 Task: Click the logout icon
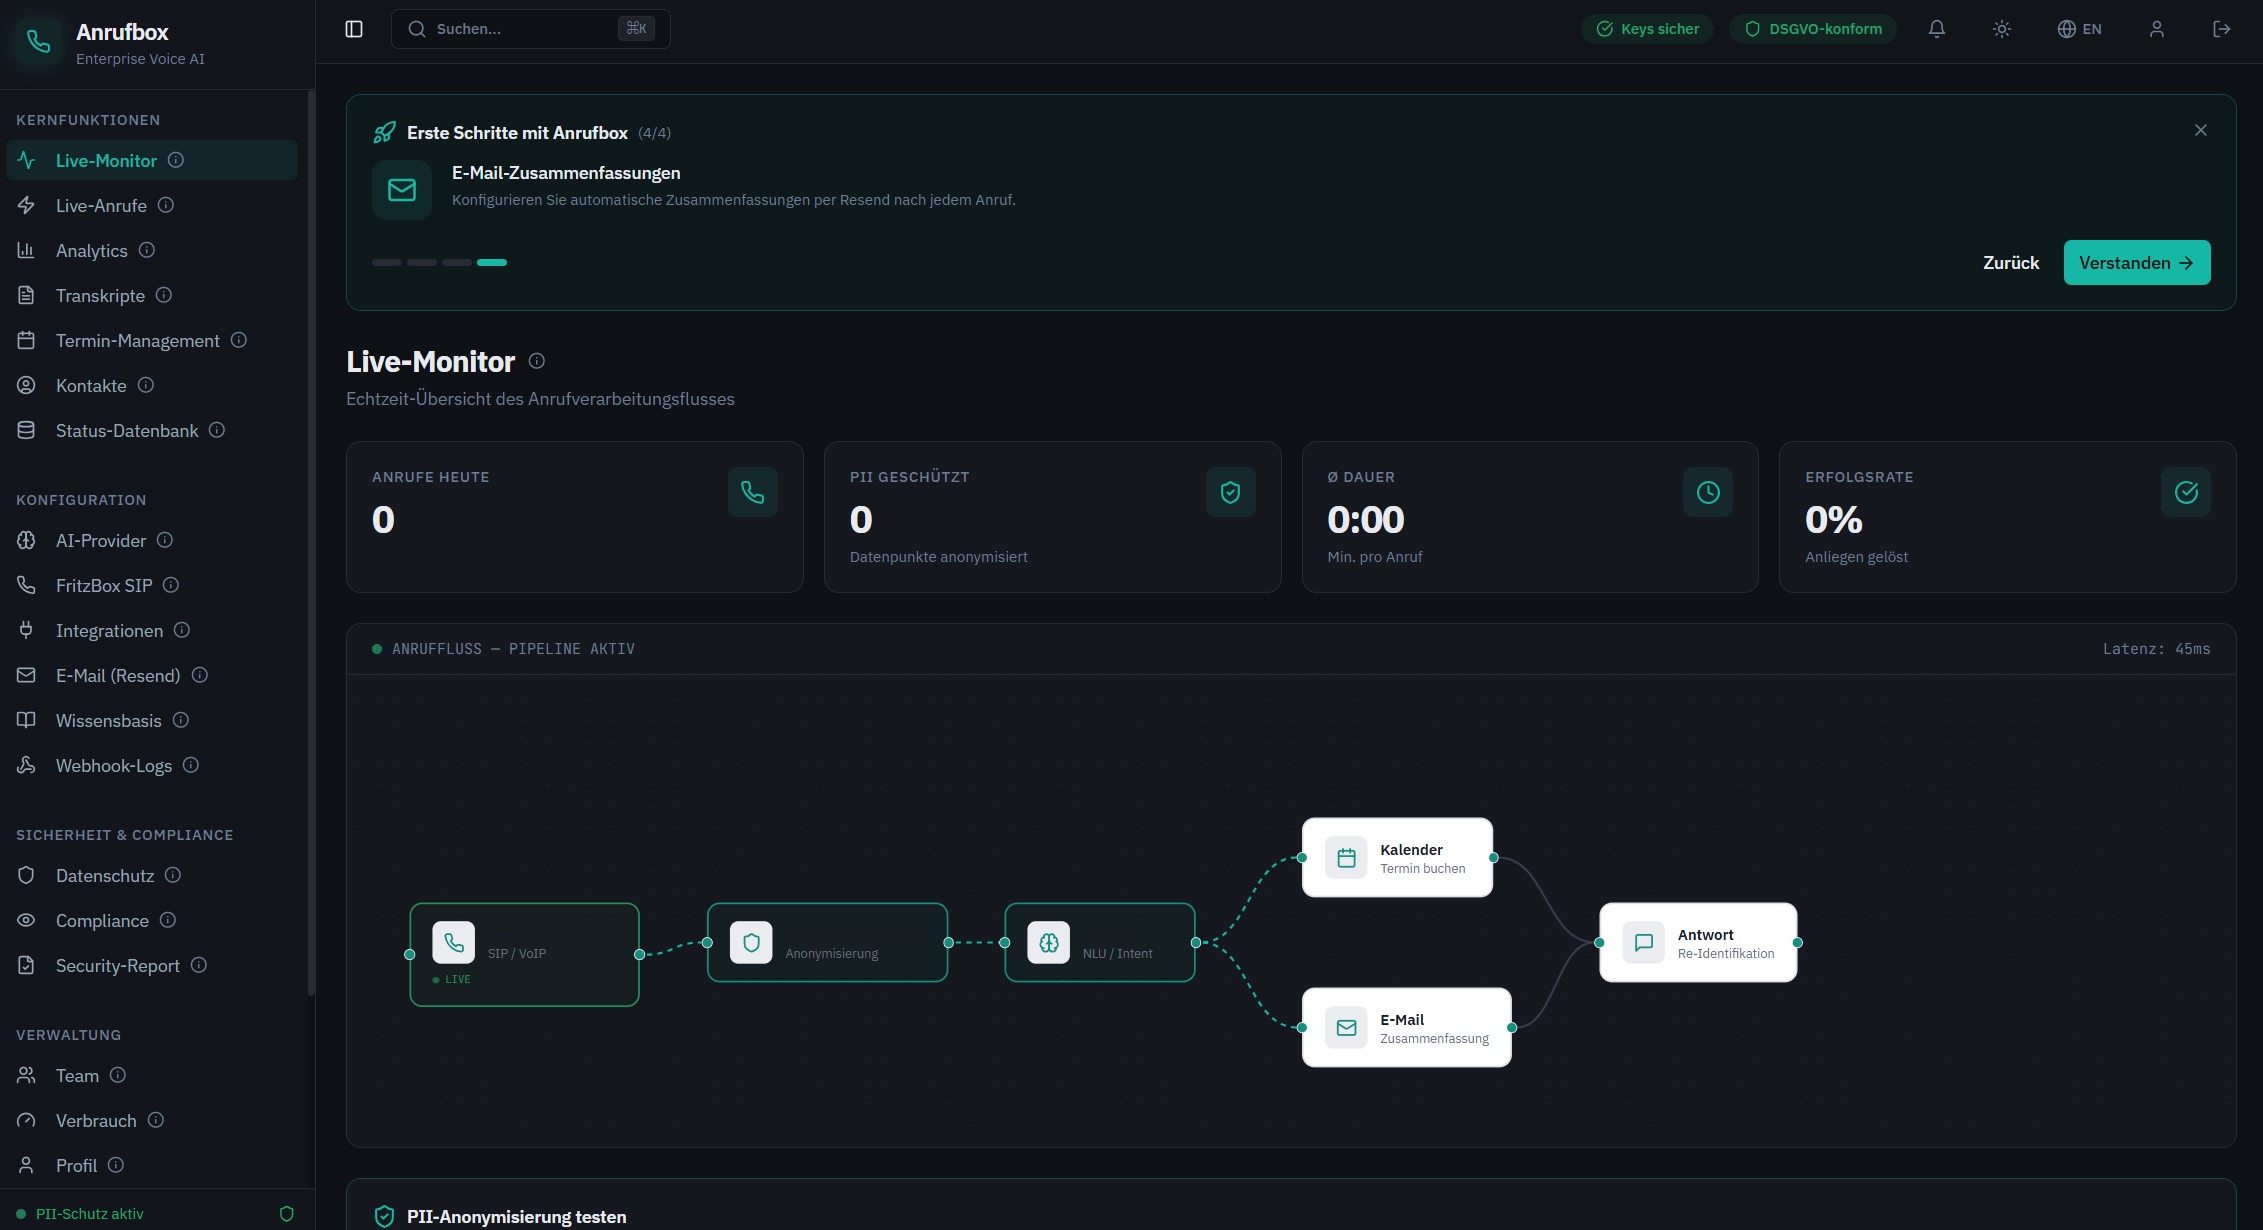[x=2222, y=29]
